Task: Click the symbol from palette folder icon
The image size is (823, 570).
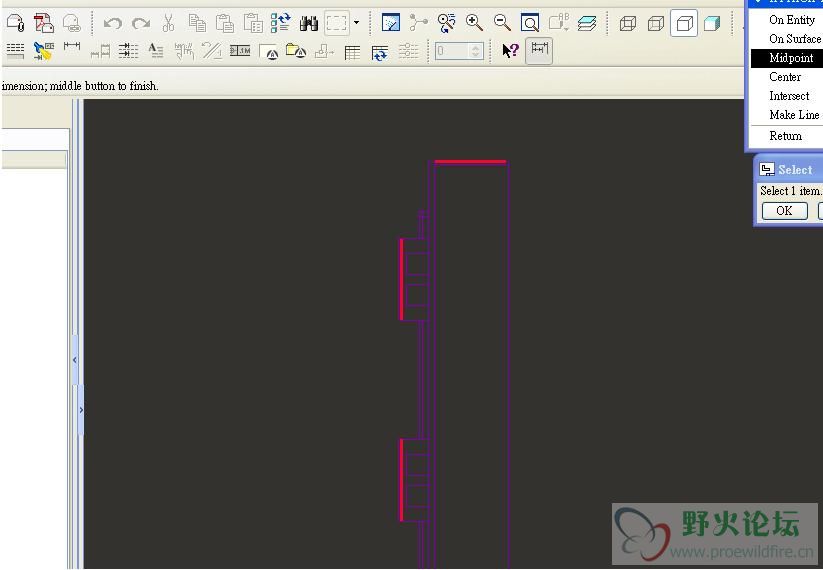Action: pyautogui.click(x=296, y=51)
